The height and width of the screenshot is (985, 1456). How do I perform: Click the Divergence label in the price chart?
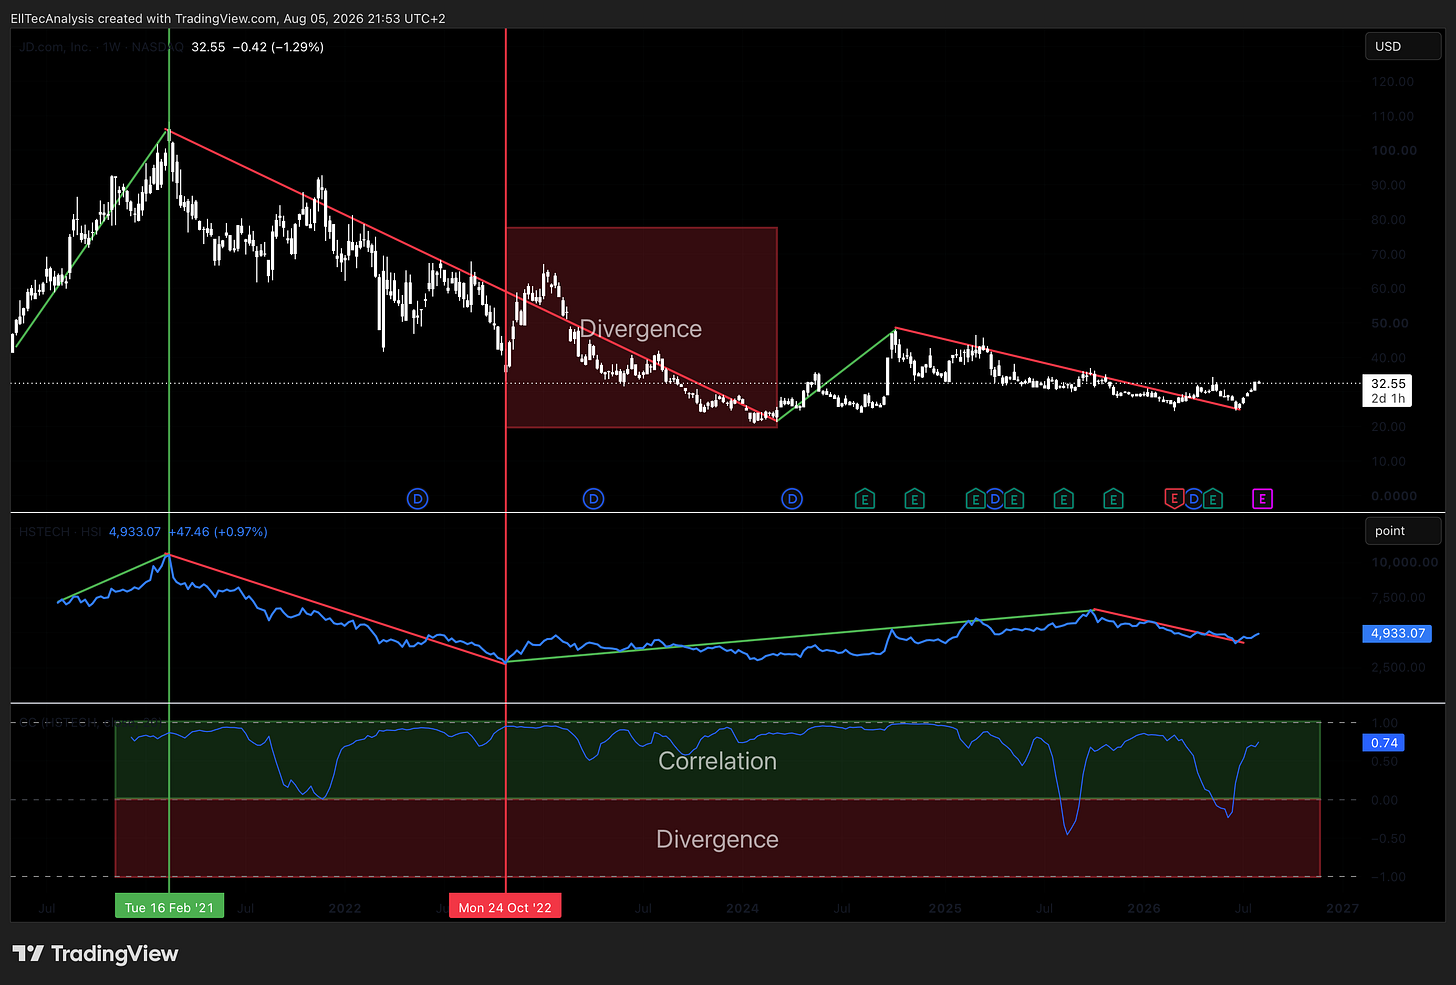coord(641,329)
